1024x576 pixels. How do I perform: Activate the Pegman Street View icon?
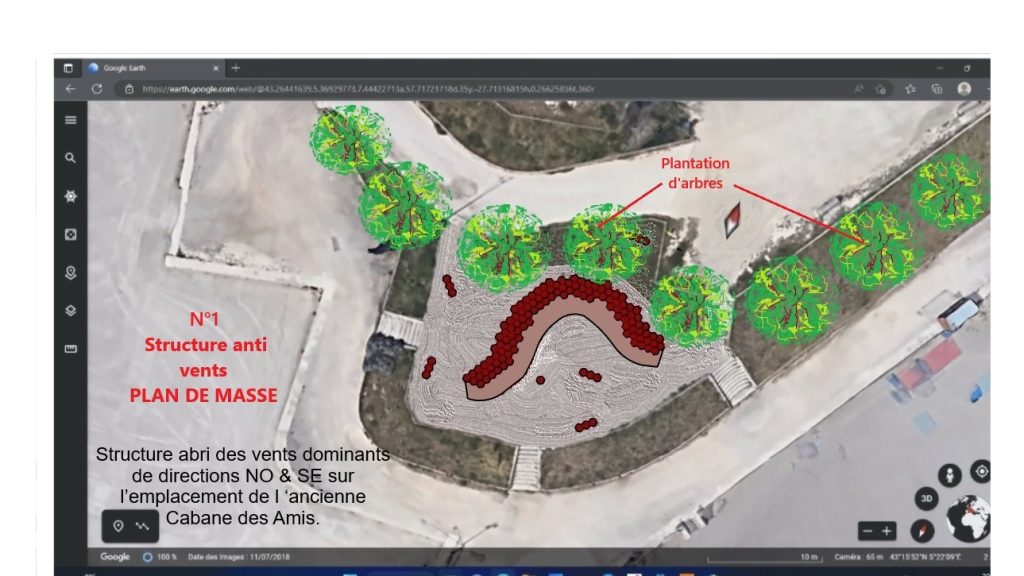tap(949, 476)
